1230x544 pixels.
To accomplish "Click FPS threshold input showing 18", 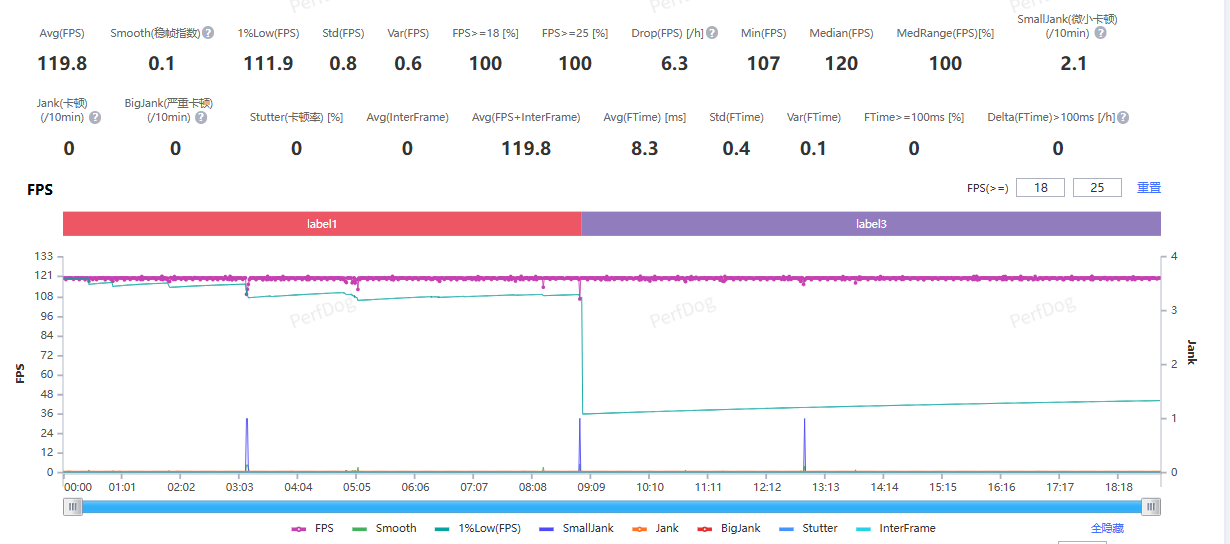I will [1040, 188].
